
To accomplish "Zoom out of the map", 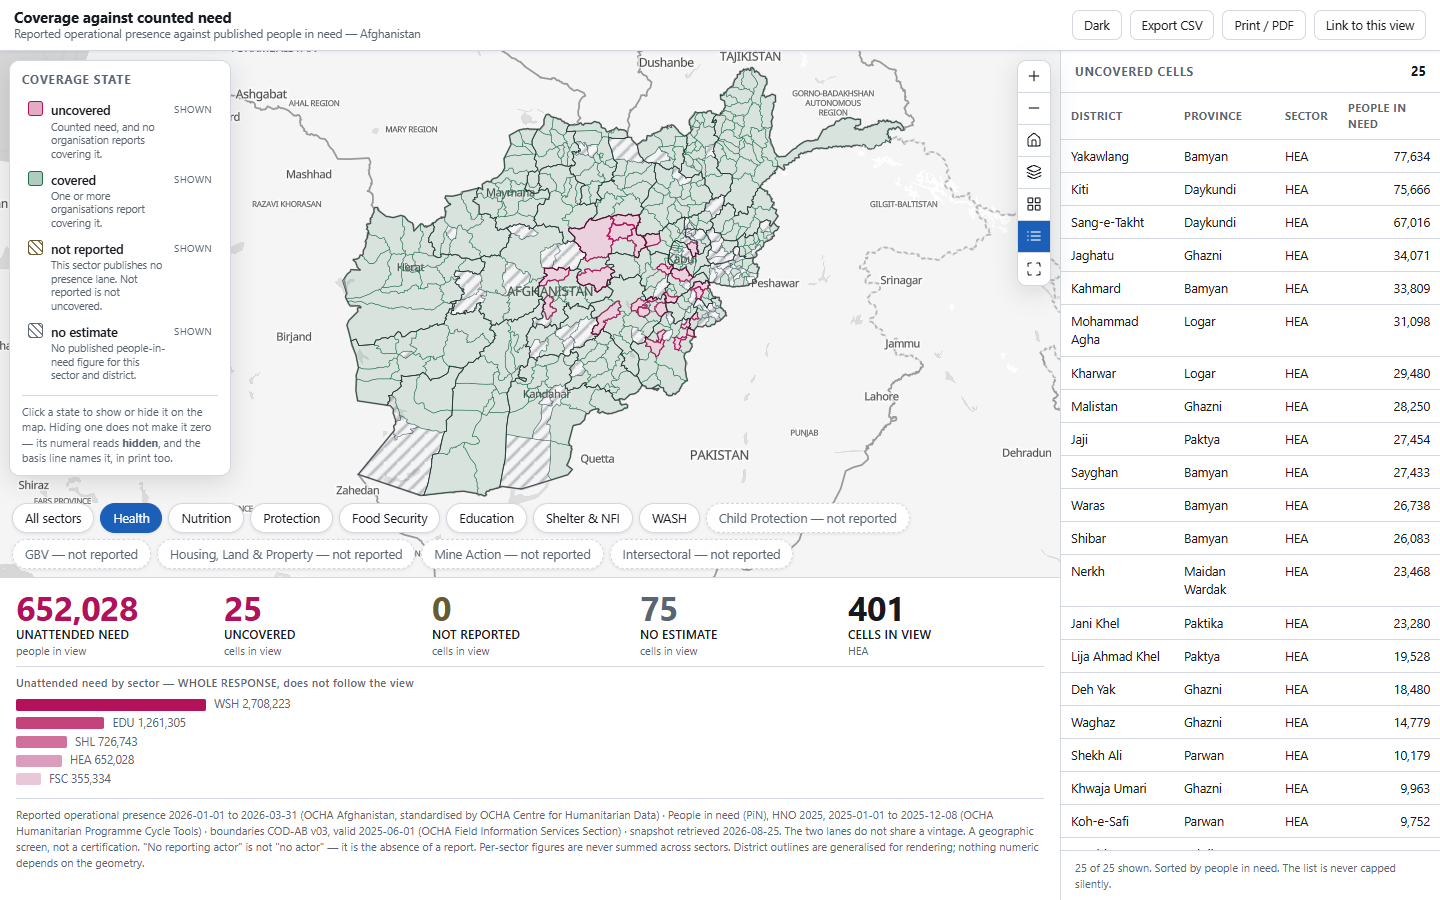I will point(1034,108).
